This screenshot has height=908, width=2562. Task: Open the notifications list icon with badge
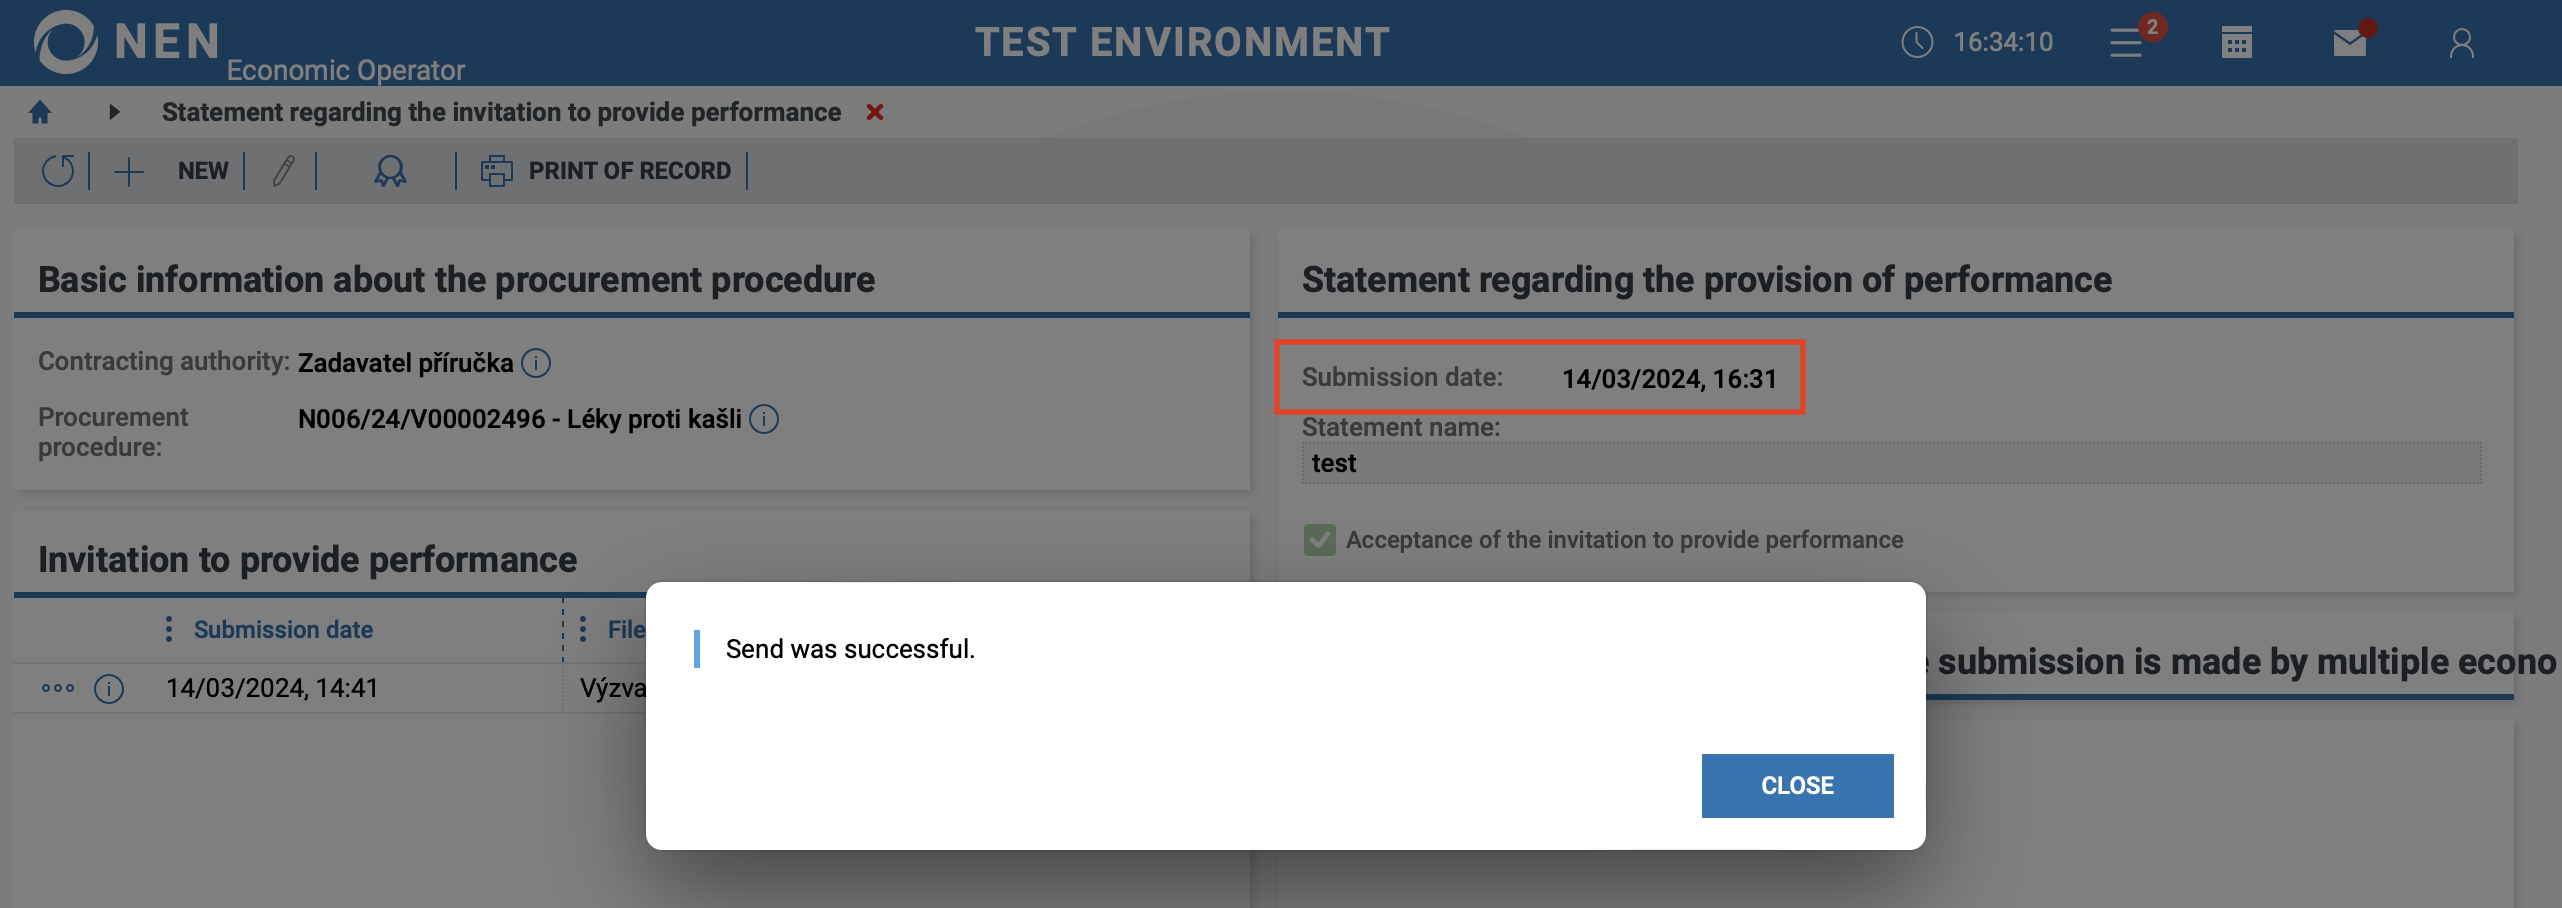point(2127,43)
